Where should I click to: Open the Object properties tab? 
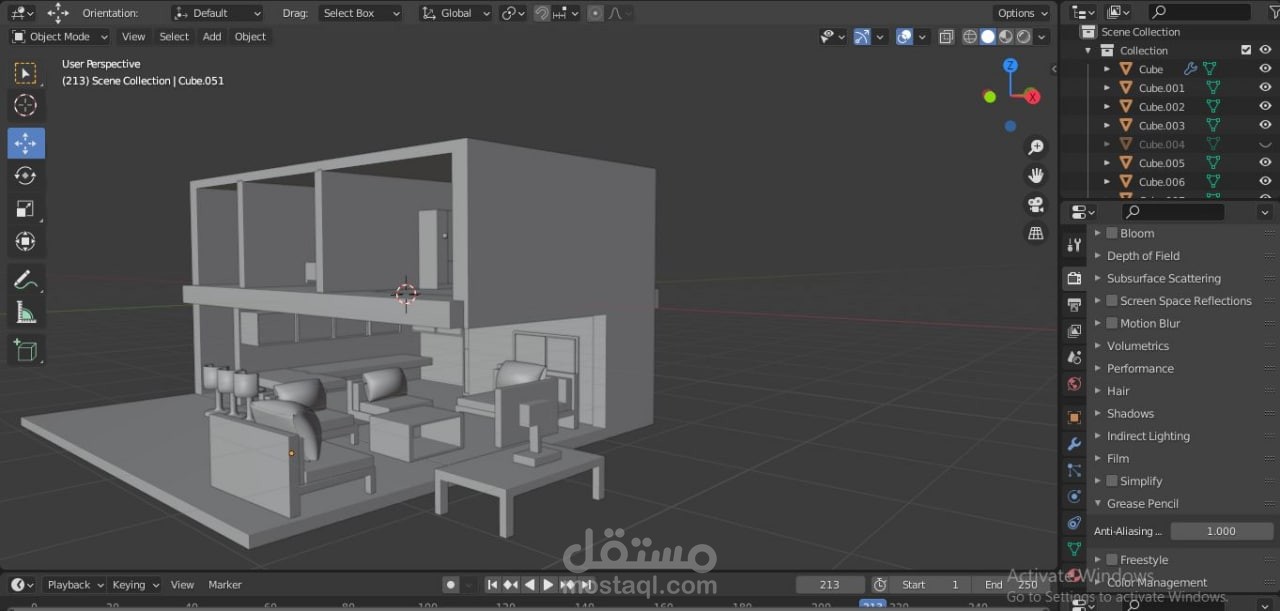[1074, 417]
